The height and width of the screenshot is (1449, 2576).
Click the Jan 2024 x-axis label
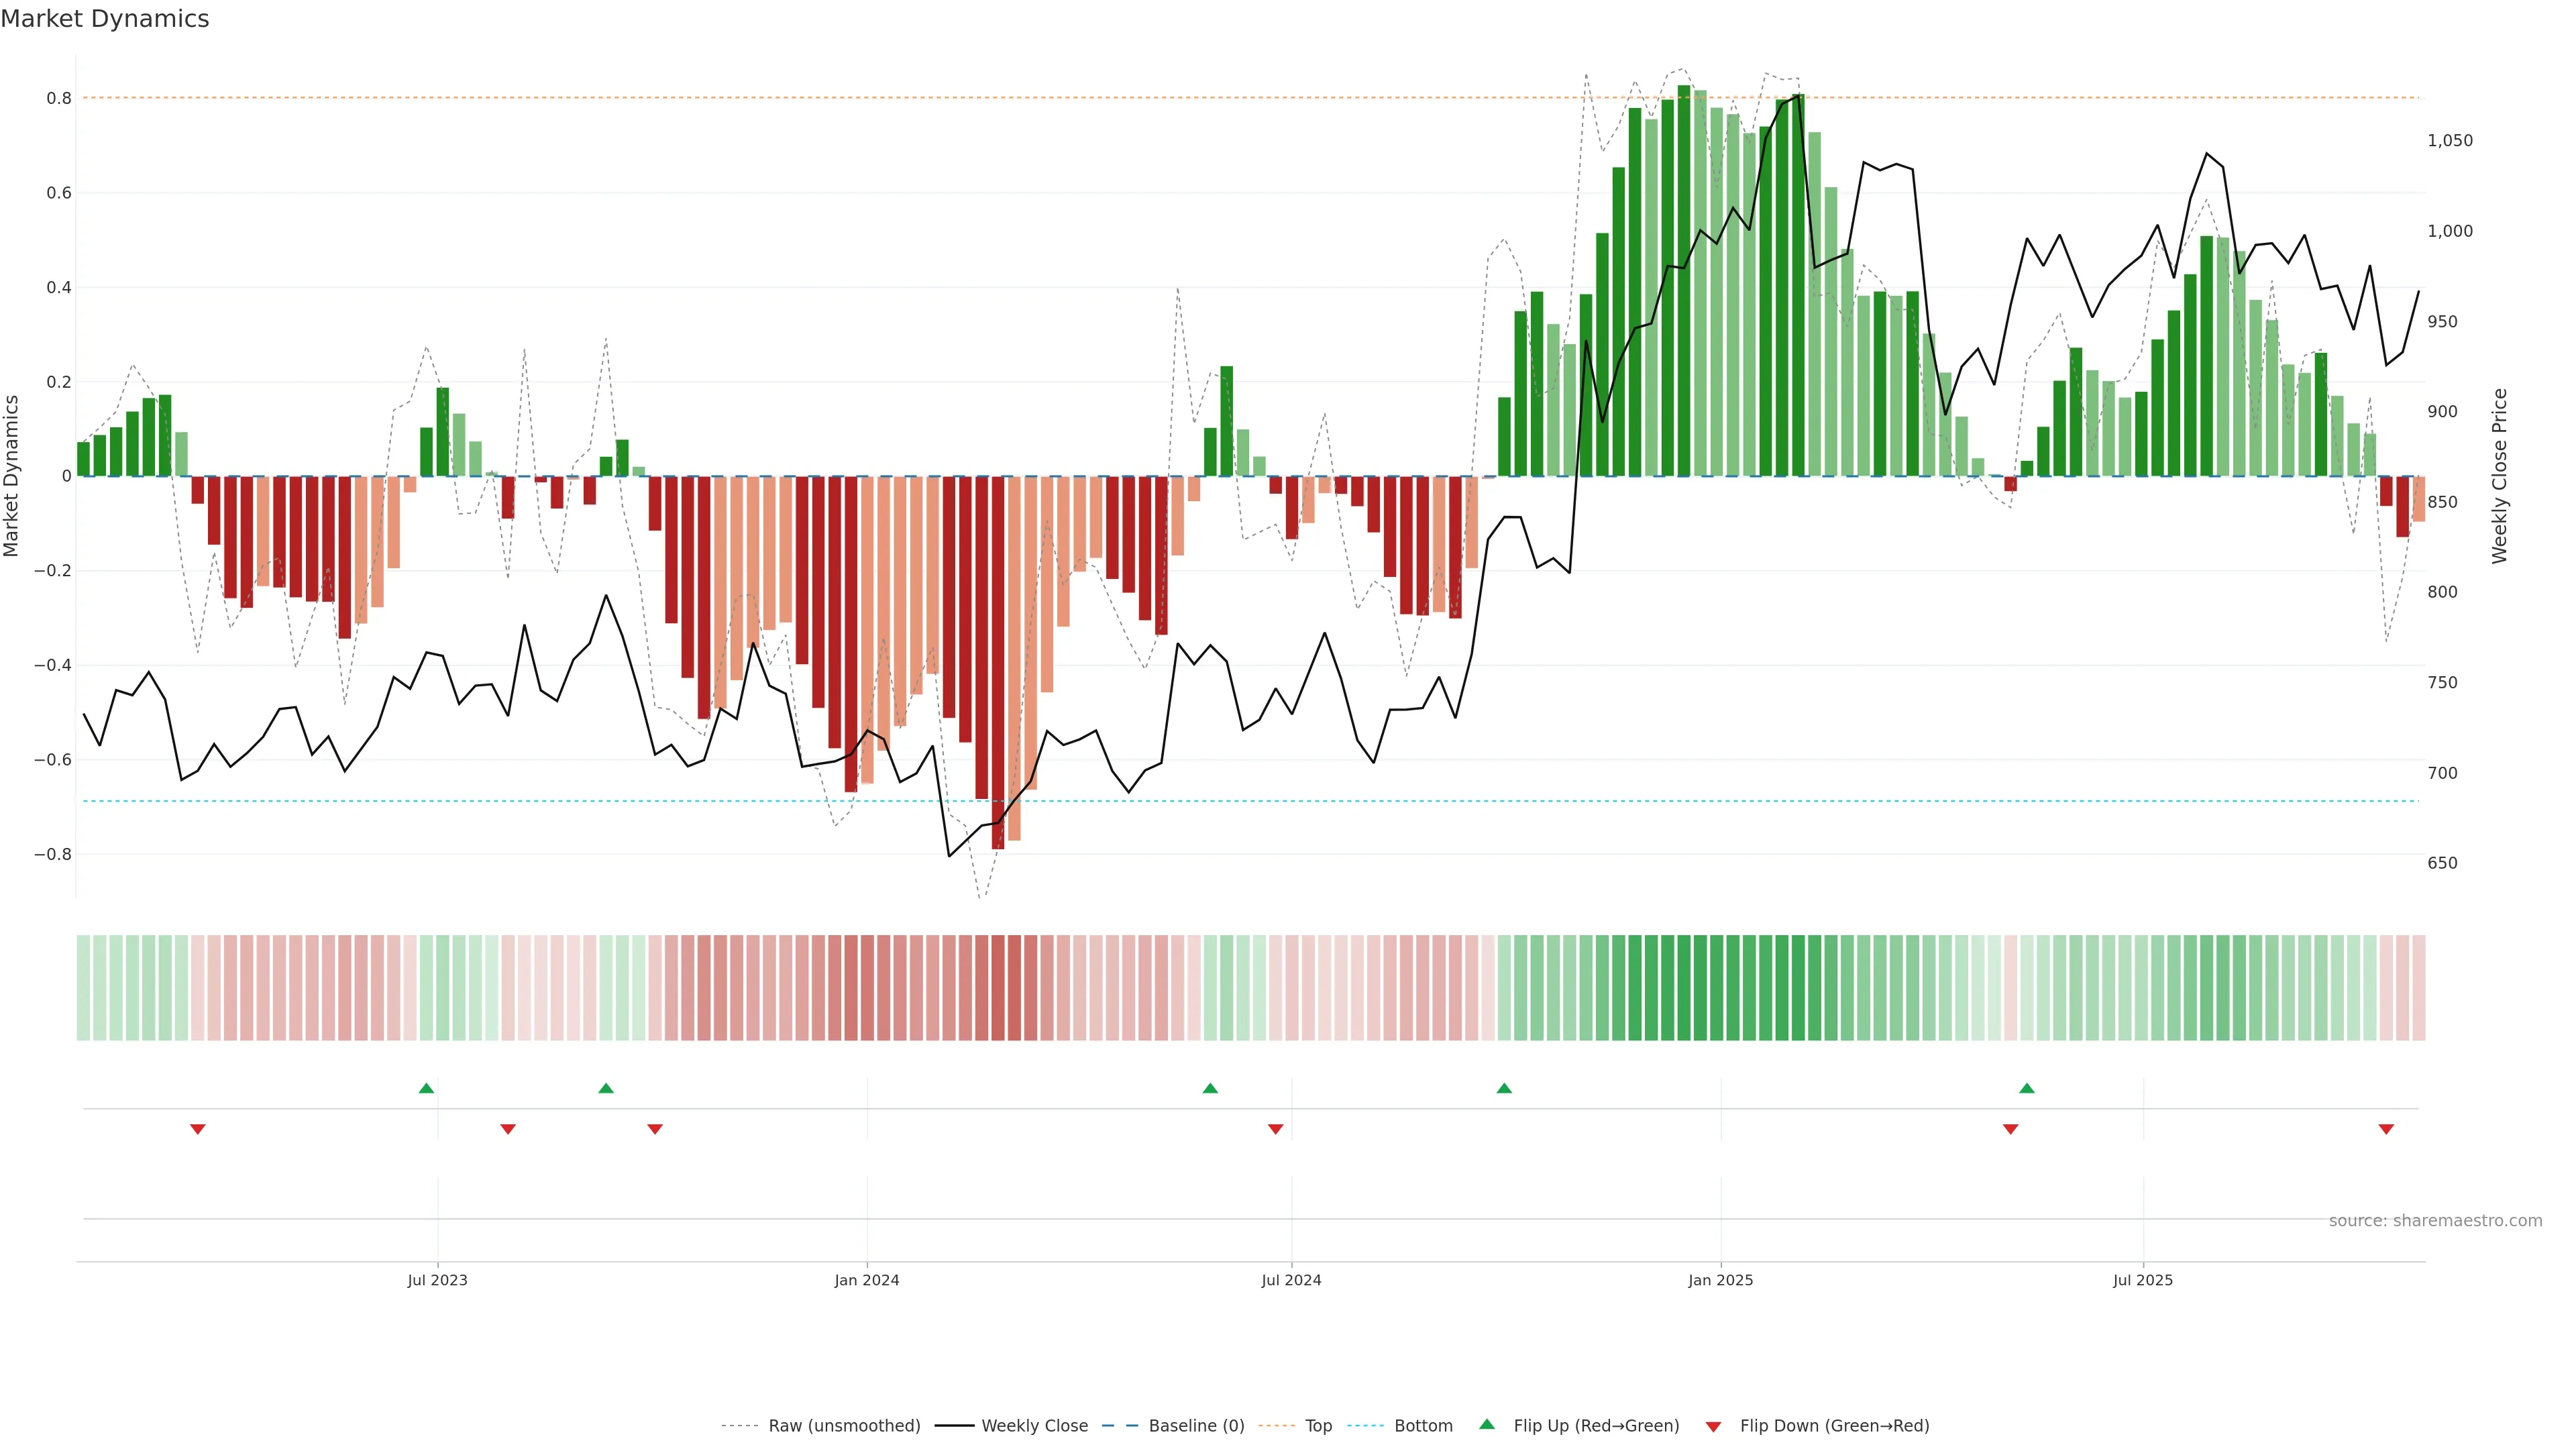click(866, 1280)
